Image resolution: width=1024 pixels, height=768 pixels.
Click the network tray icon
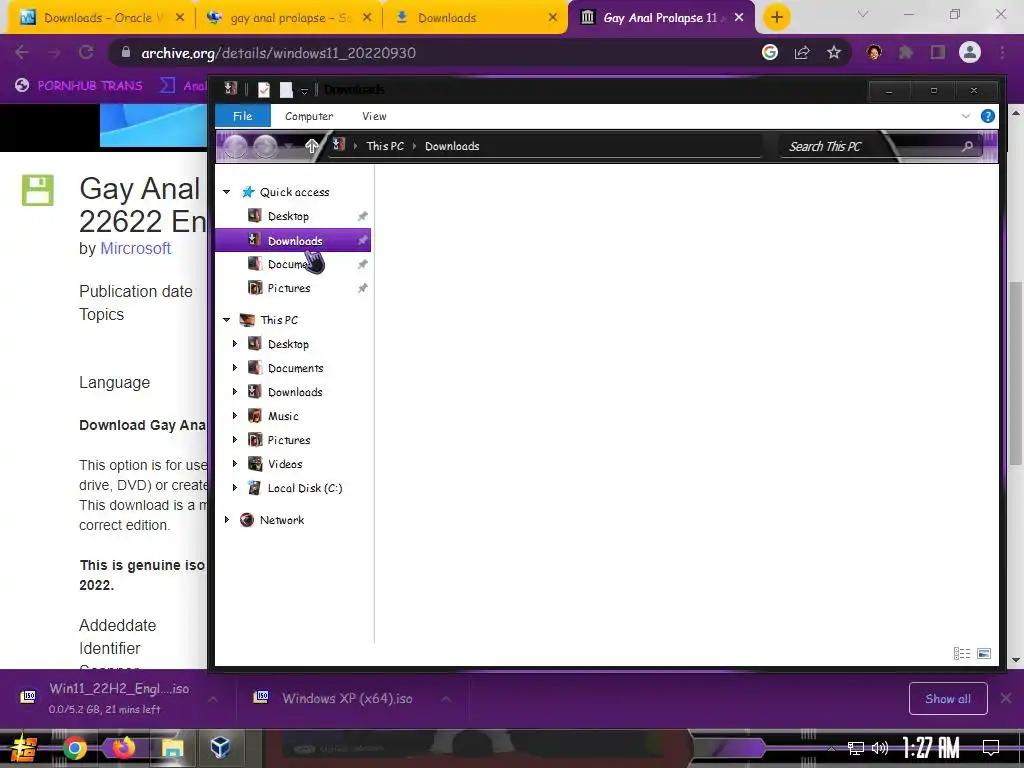pyautogui.click(x=856, y=748)
